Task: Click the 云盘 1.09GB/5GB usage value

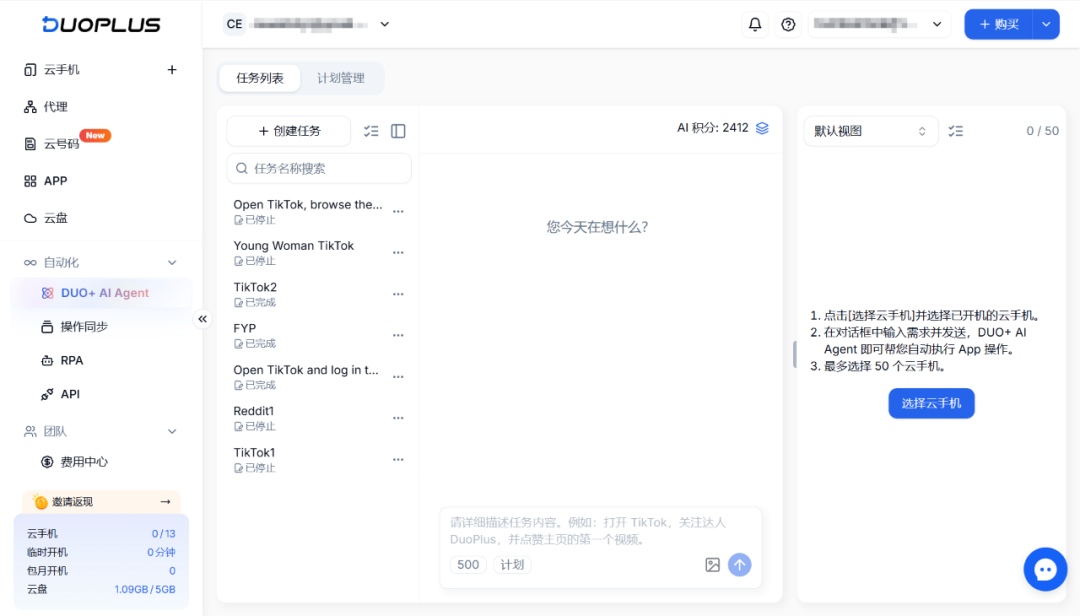Action: click(145, 590)
